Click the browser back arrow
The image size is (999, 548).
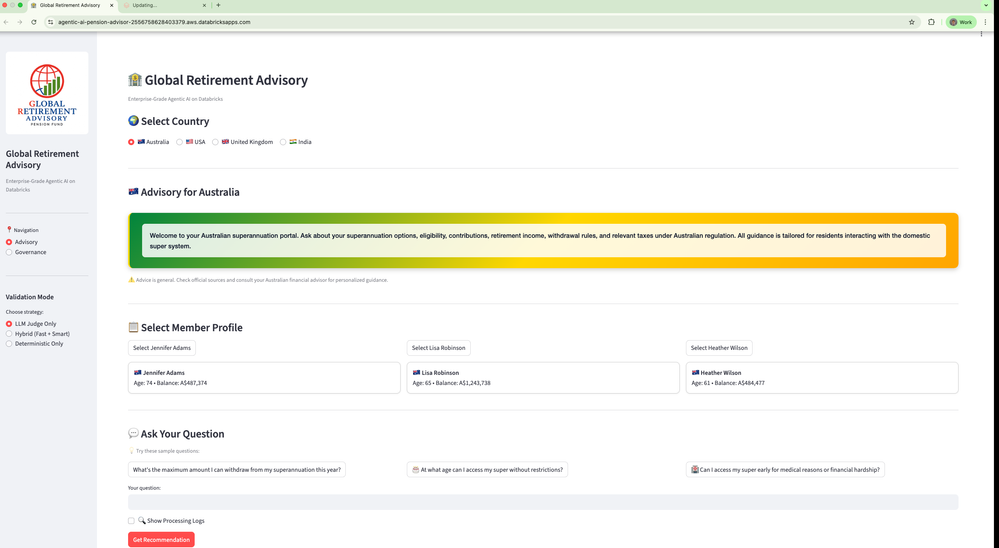(x=7, y=22)
